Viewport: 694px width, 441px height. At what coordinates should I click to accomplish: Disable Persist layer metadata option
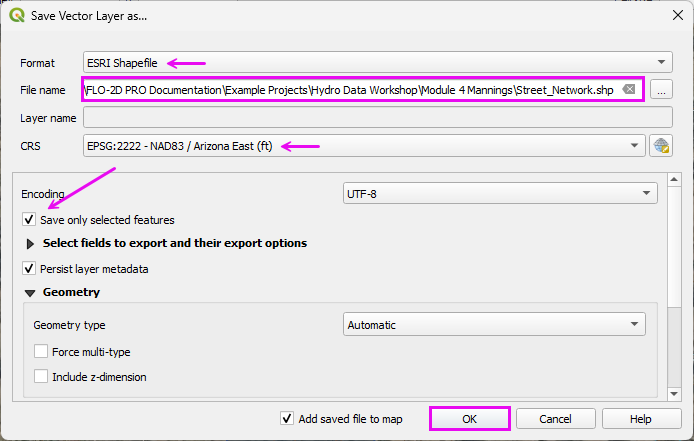point(28,269)
